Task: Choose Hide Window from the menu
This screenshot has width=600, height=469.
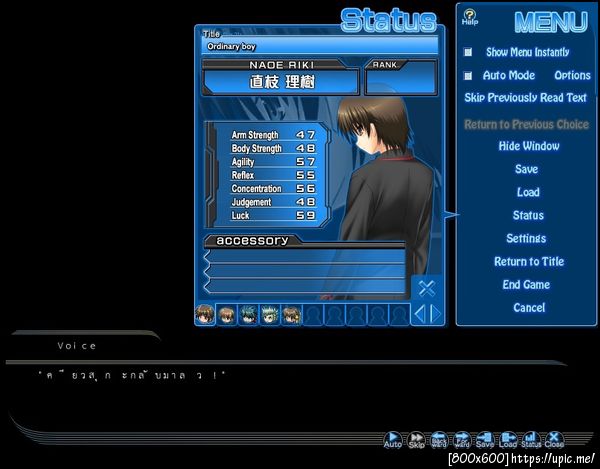Action: click(529, 146)
